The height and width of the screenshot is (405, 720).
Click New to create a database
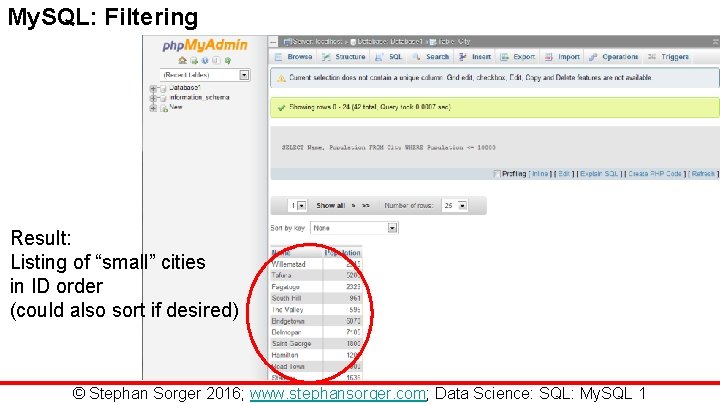point(176,107)
